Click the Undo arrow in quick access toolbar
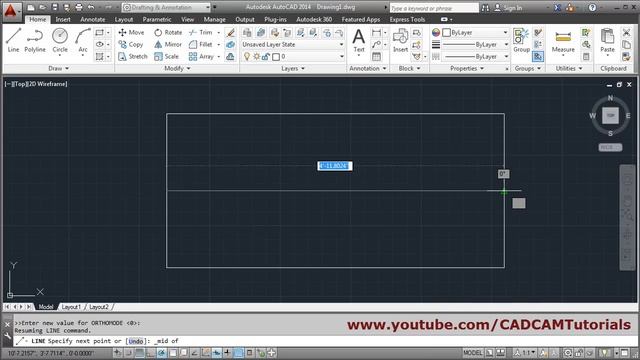 [x=91, y=7]
